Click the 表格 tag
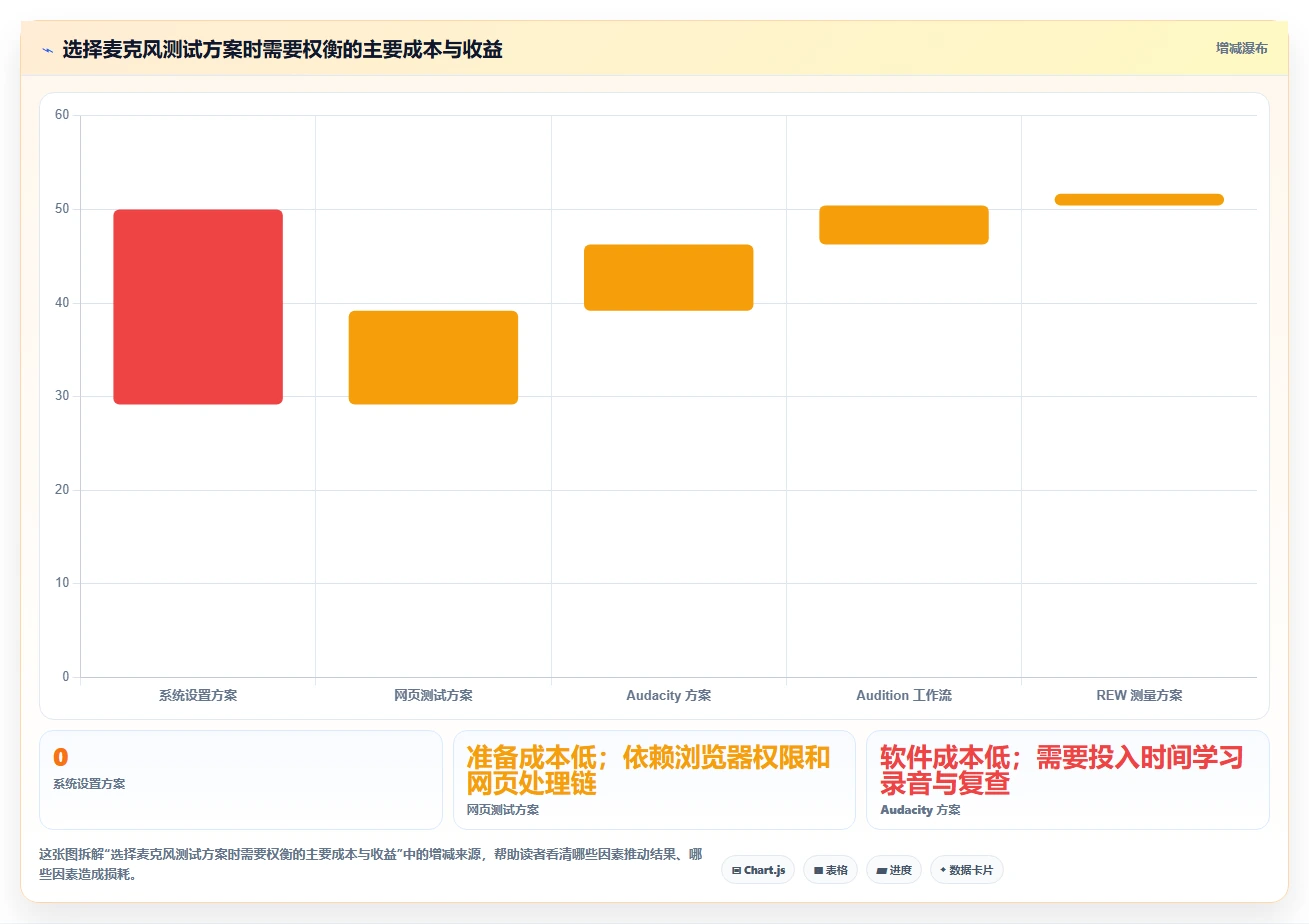 coord(830,870)
